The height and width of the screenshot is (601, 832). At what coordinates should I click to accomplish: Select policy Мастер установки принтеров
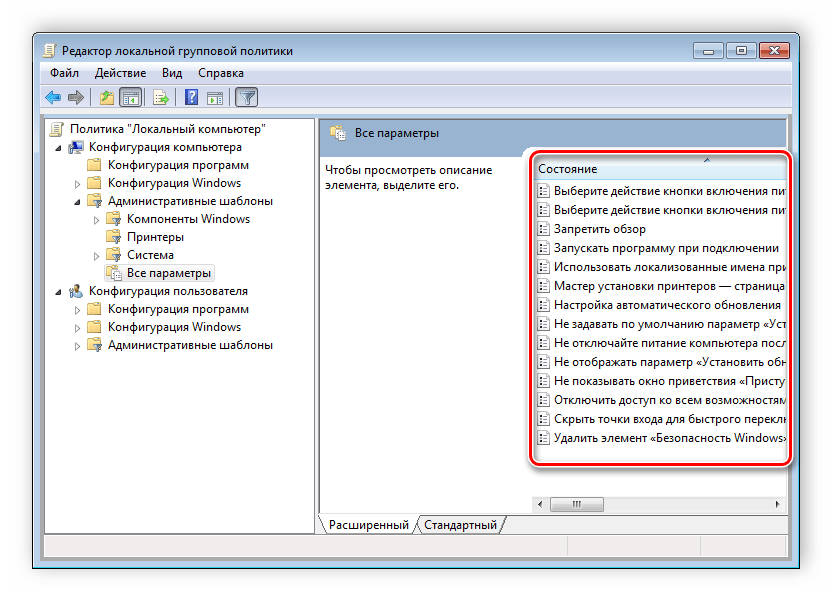tap(670, 286)
